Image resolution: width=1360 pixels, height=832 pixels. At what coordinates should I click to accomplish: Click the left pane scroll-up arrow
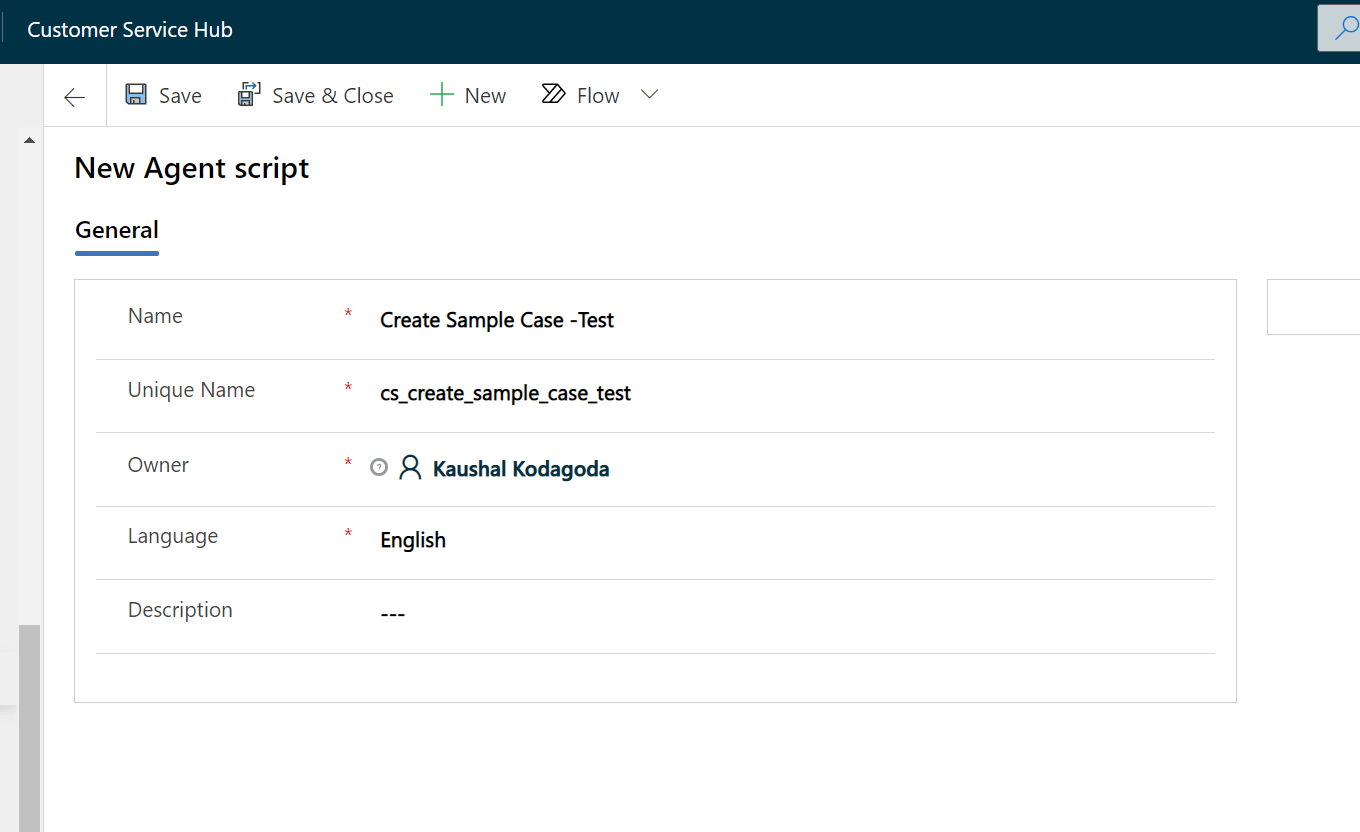coord(29,140)
